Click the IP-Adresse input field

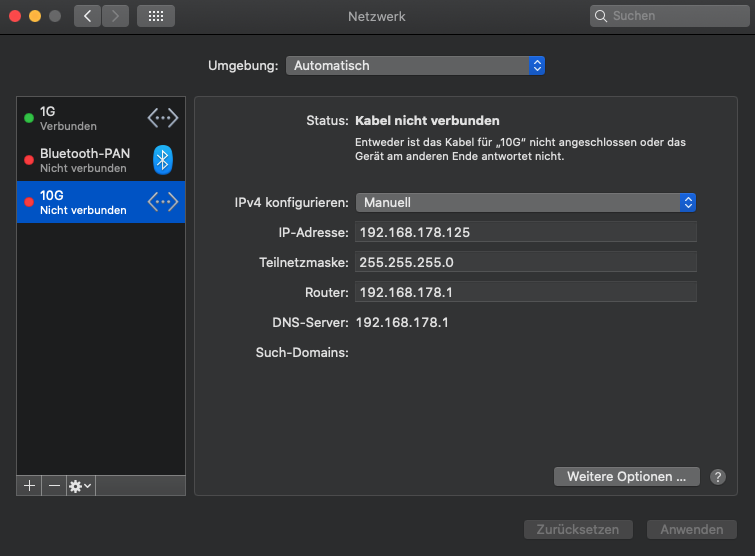[525, 232]
